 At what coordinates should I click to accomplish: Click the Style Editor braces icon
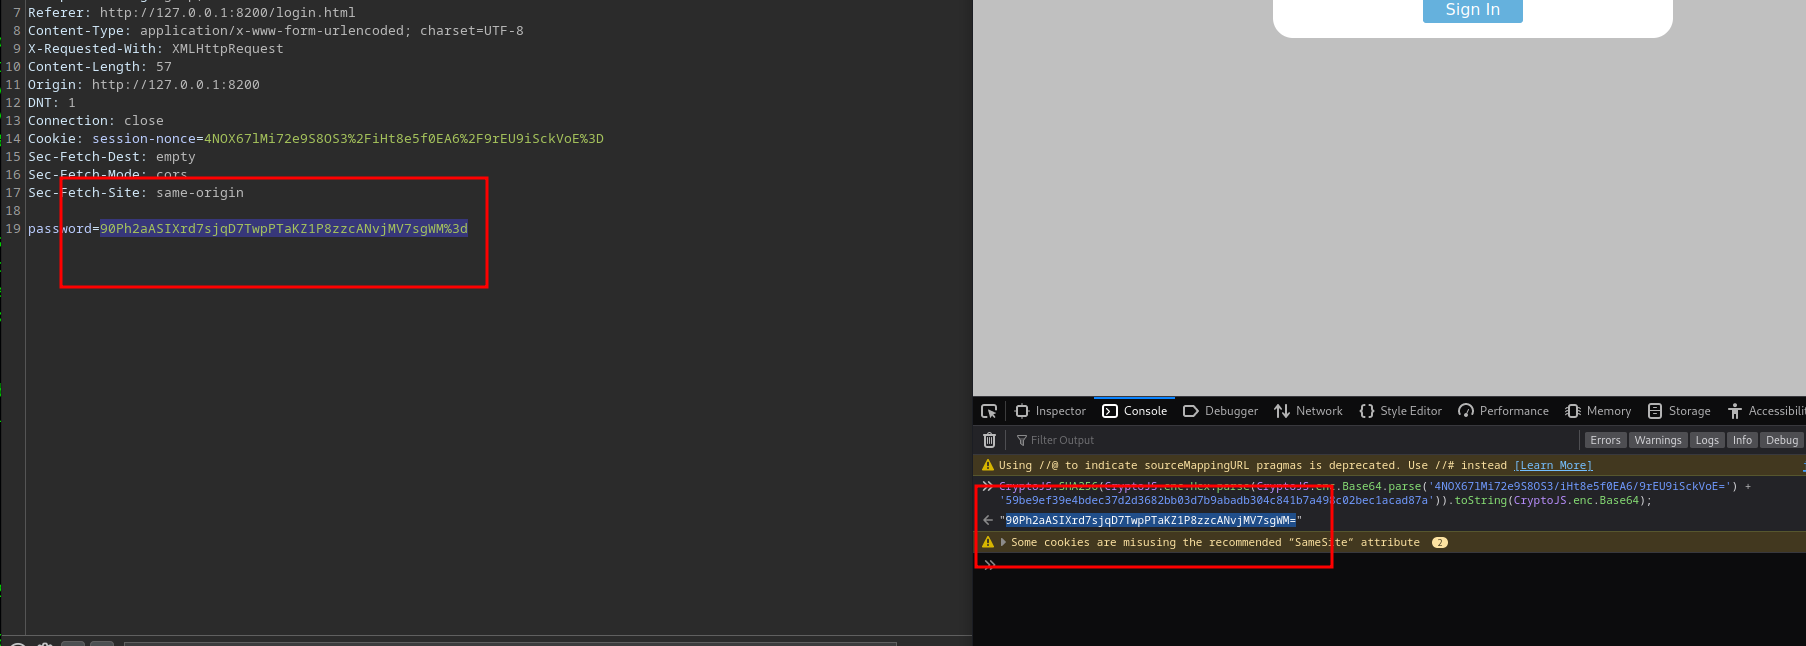[x=1366, y=411]
